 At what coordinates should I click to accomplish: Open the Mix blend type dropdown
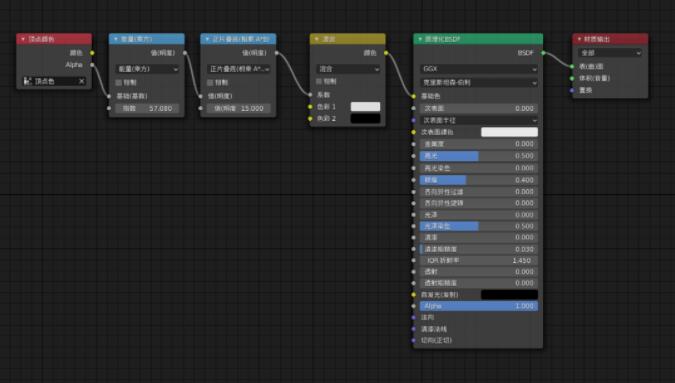[x=348, y=69]
